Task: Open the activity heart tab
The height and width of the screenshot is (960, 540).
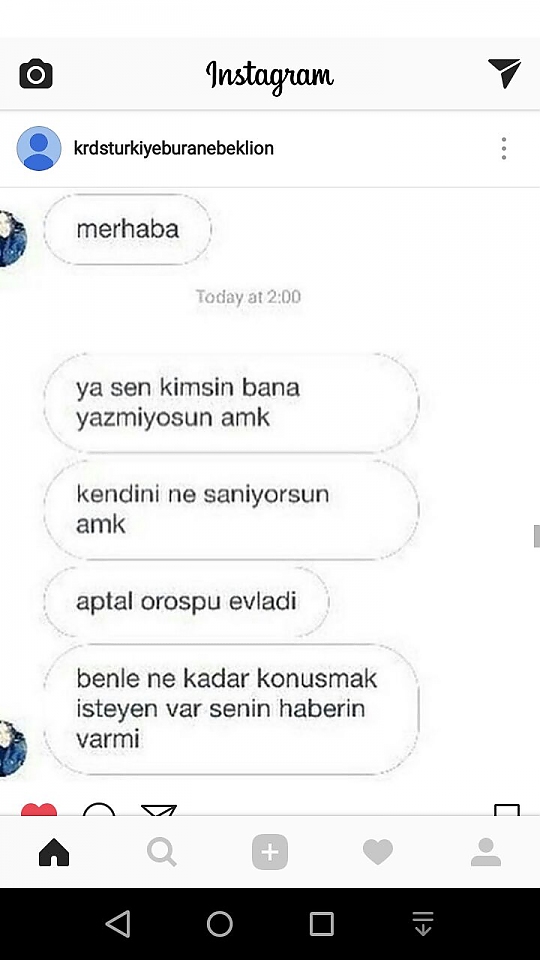Action: 378,852
